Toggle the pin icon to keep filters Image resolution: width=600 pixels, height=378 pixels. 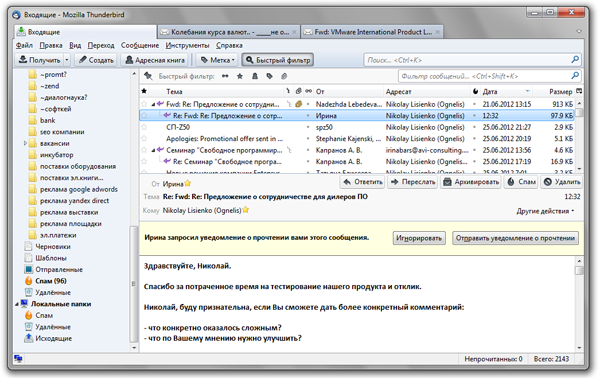click(148, 76)
